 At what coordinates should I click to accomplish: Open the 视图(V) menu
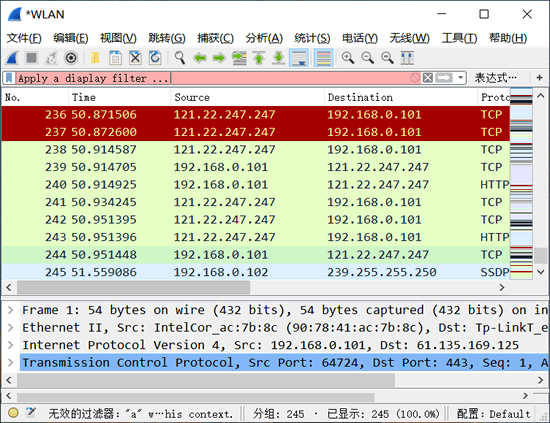click(x=118, y=38)
